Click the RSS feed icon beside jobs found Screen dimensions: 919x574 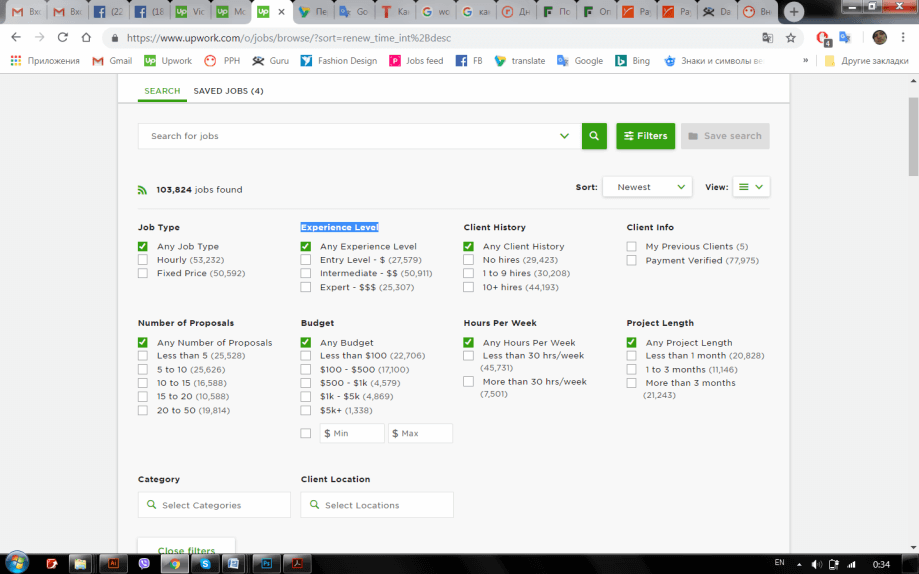coord(142,190)
